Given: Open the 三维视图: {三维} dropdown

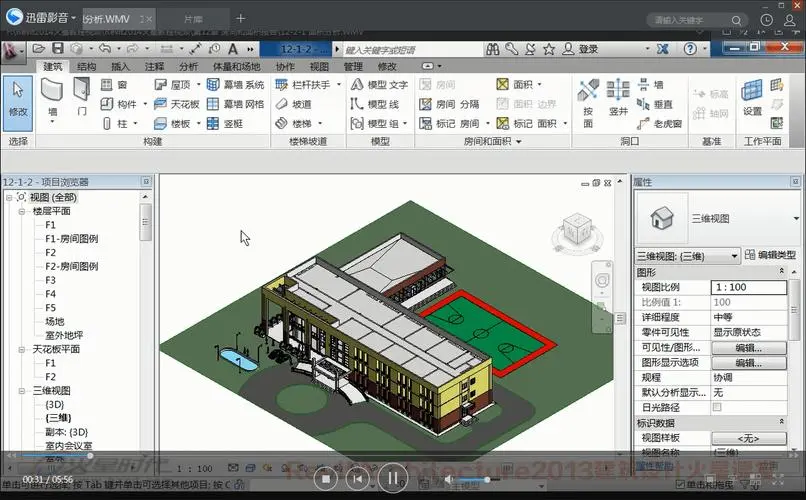Looking at the screenshot, I should tap(735, 257).
